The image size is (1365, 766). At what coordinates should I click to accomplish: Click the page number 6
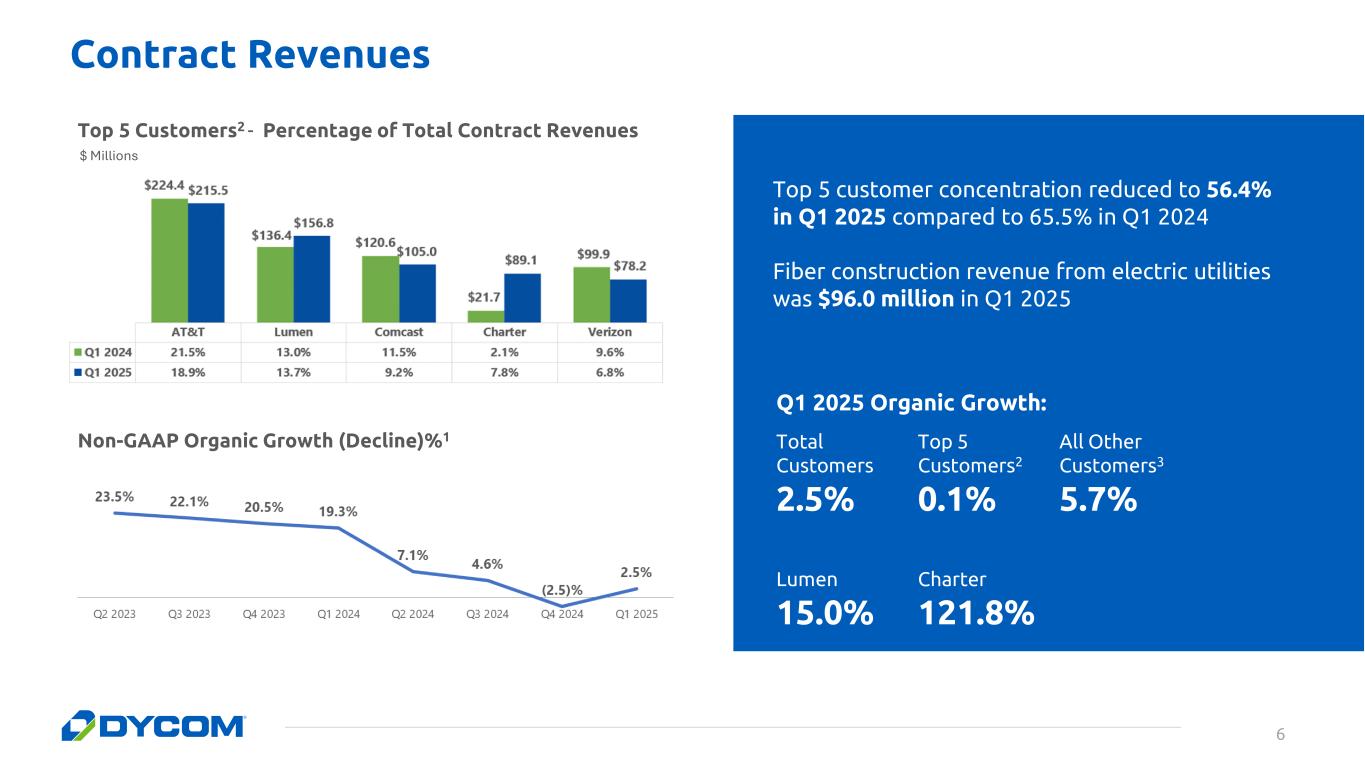point(1279,735)
